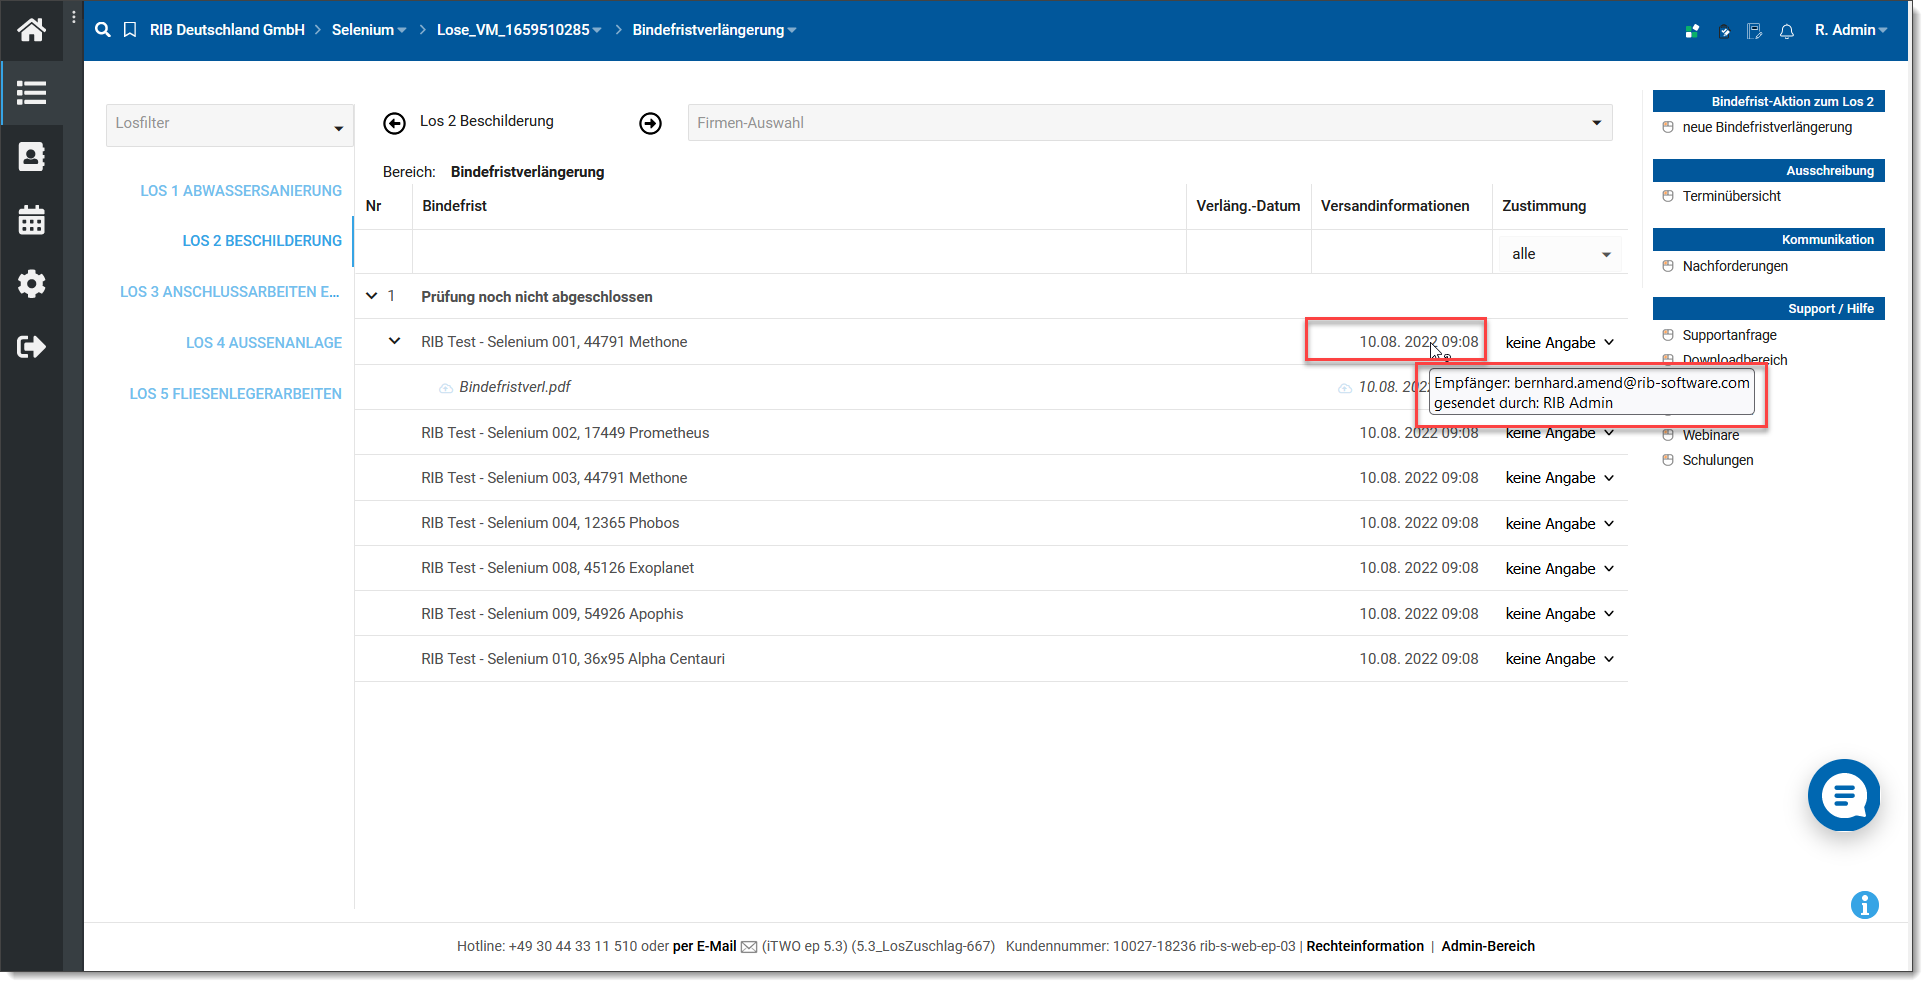This screenshot has height=987, width=1928.
Task: Select LOS 2 BESCHILDERUNG
Action: (x=262, y=241)
